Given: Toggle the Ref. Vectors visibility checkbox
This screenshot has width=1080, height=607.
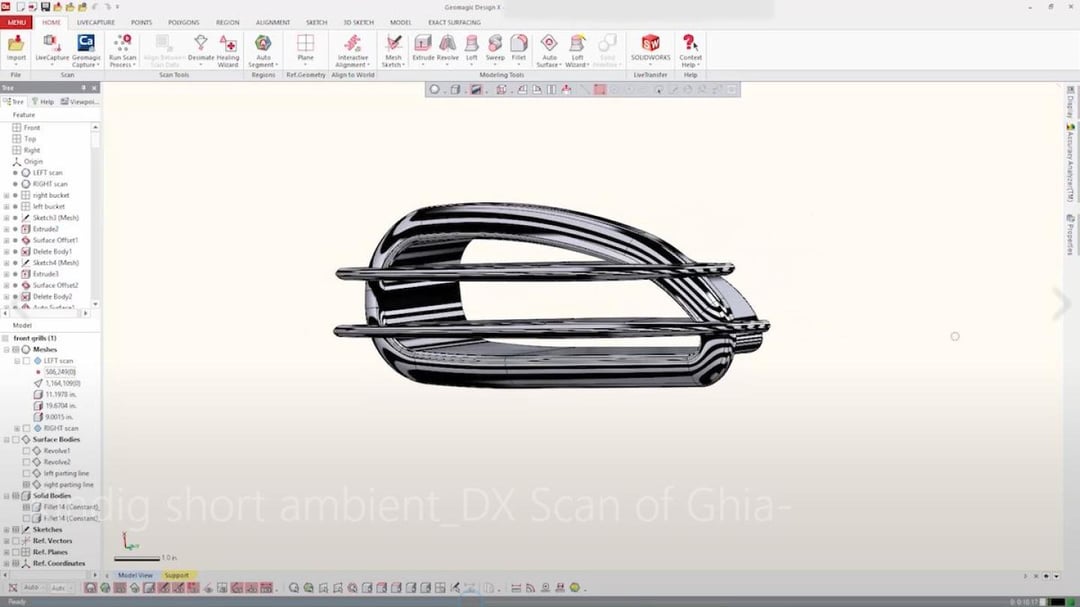Looking at the screenshot, I should tap(16, 541).
